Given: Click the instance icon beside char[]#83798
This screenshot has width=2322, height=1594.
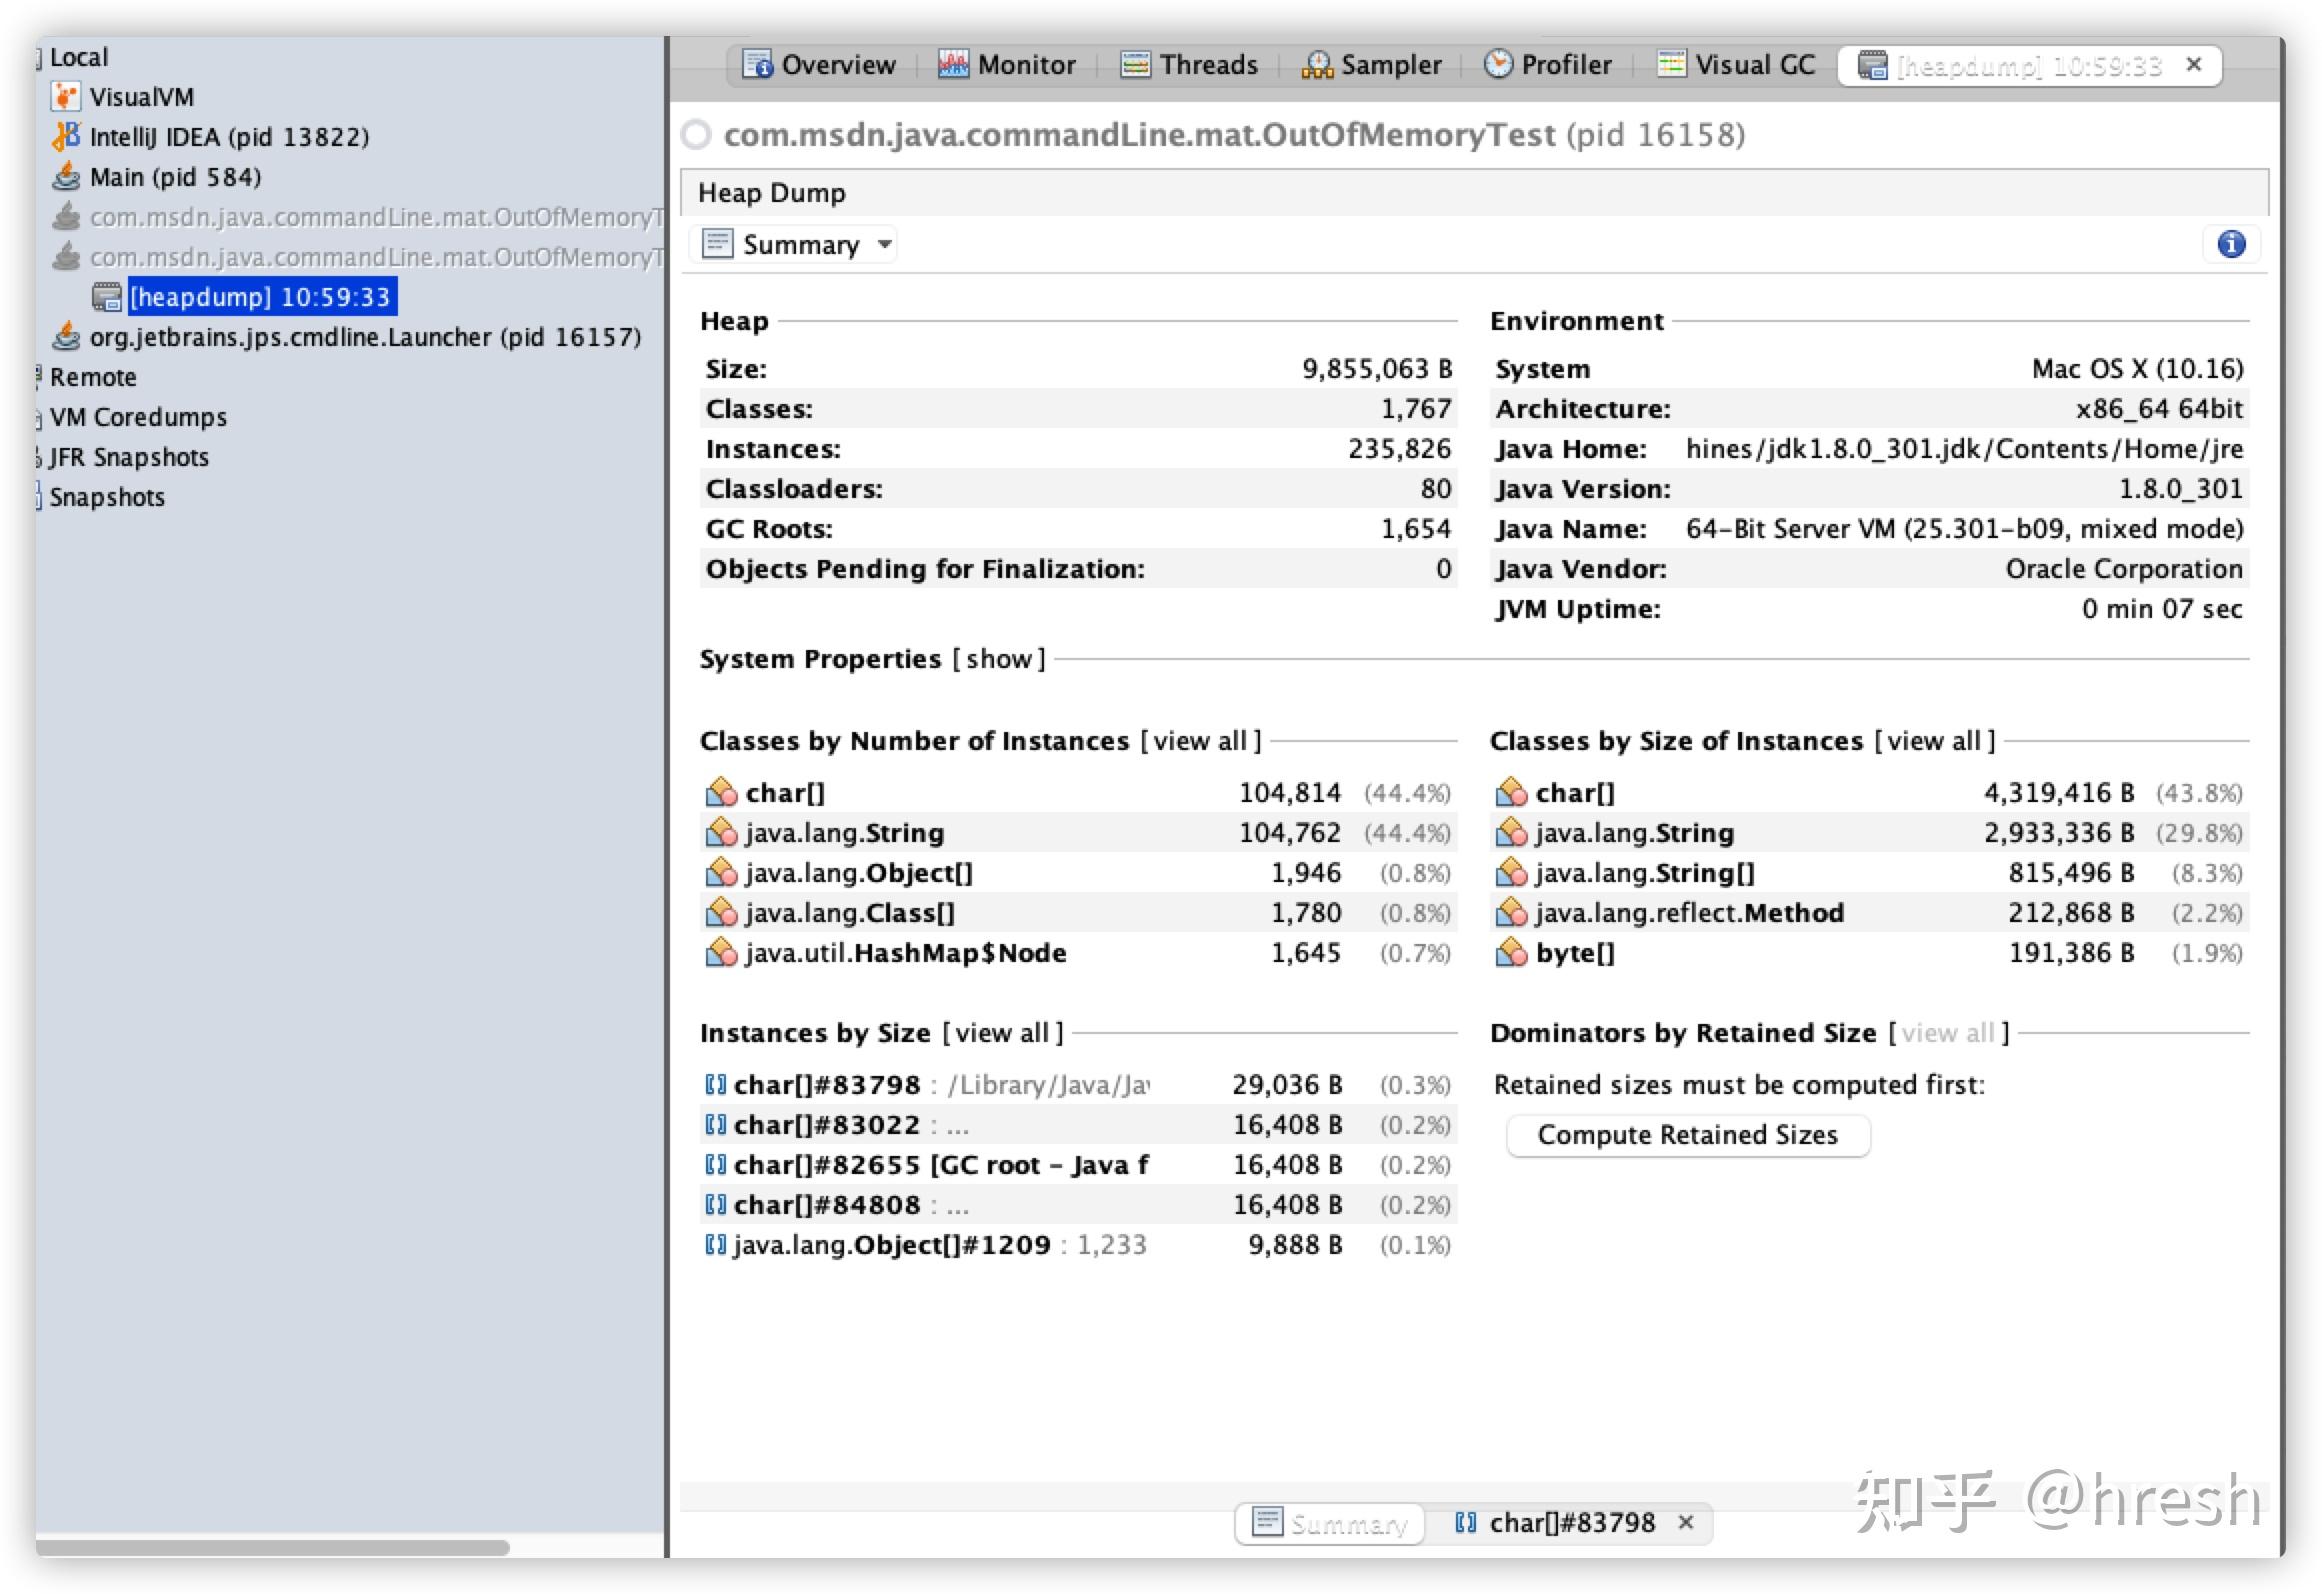Looking at the screenshot, I should point(714,1084).
